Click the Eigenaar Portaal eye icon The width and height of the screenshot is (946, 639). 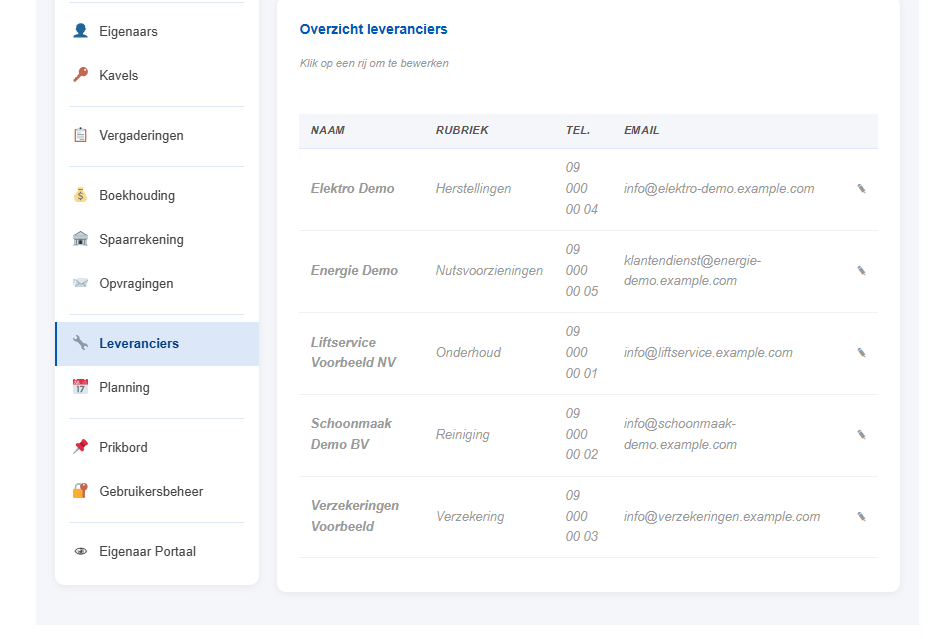(80, 551)
